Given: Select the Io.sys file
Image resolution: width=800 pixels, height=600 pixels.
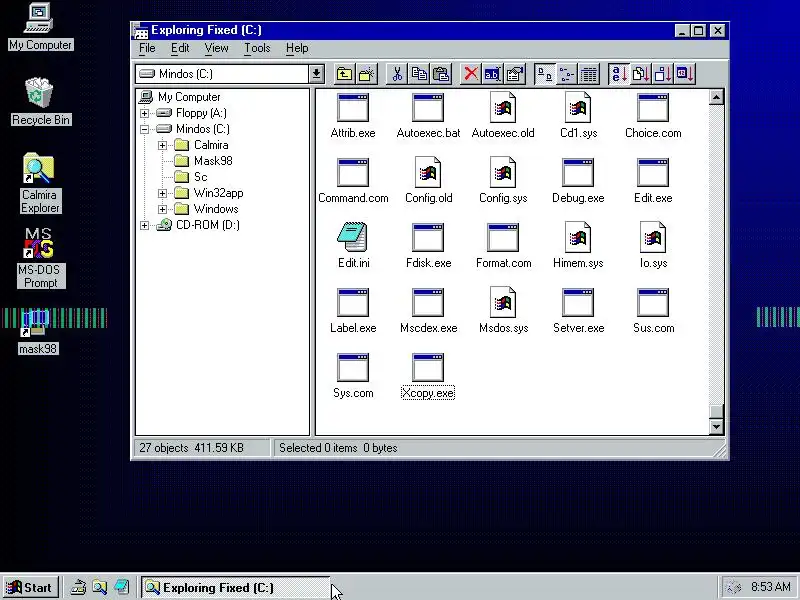Looking at the screenshot, I should tap(653, 245).
